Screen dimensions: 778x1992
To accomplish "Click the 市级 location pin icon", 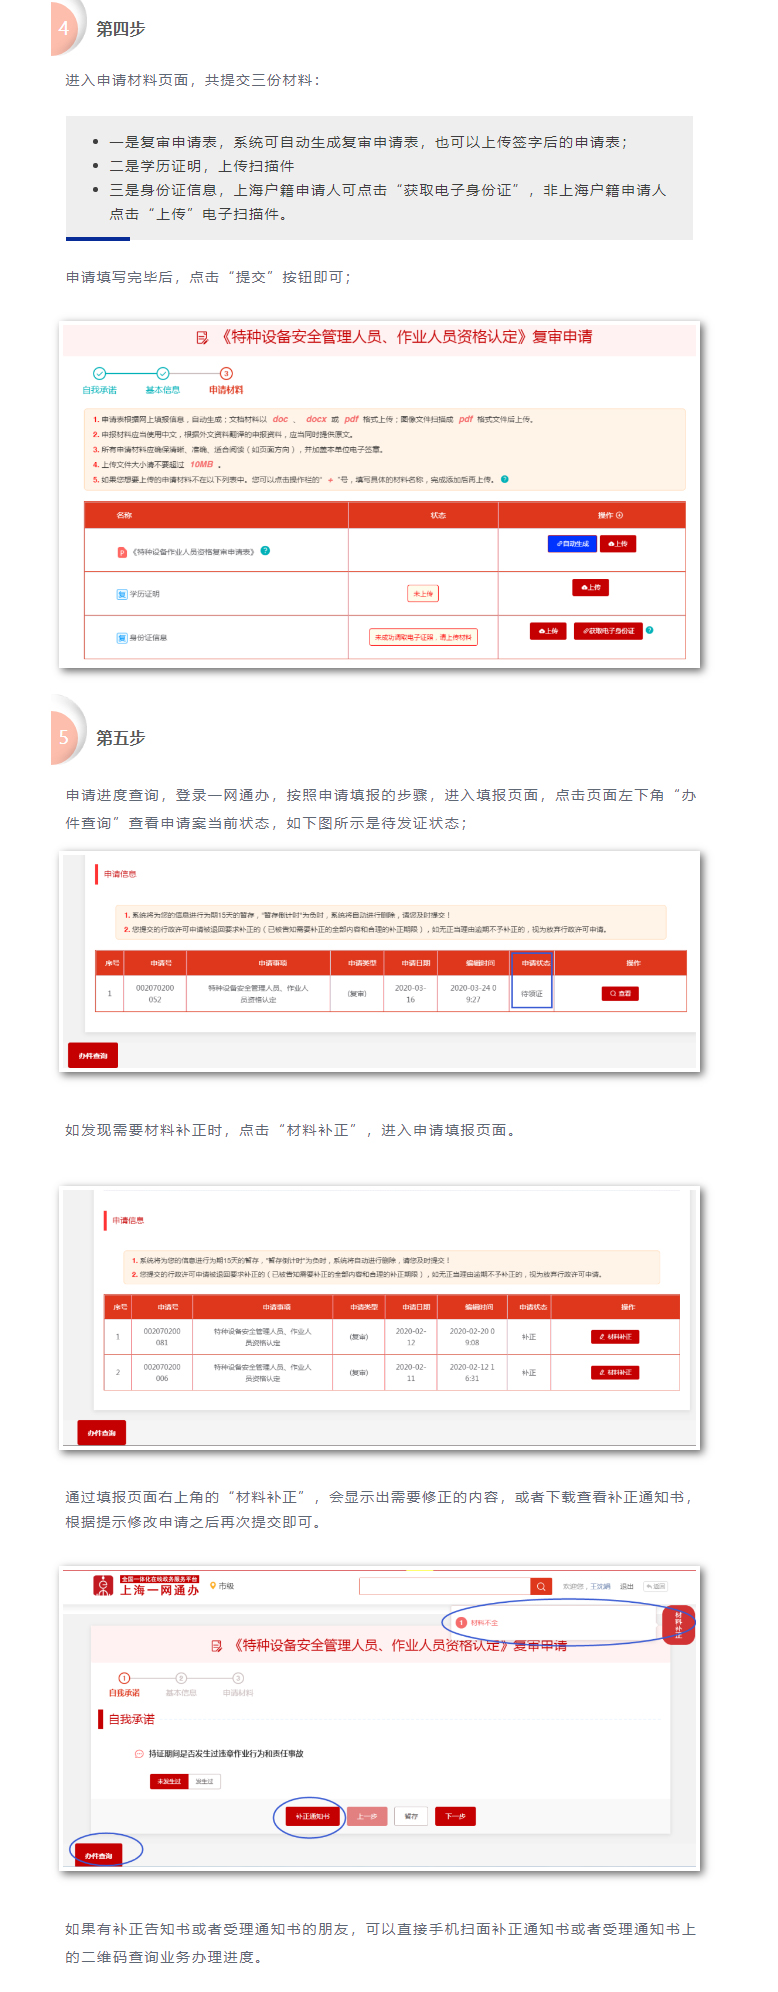I will click(213, 1586).
